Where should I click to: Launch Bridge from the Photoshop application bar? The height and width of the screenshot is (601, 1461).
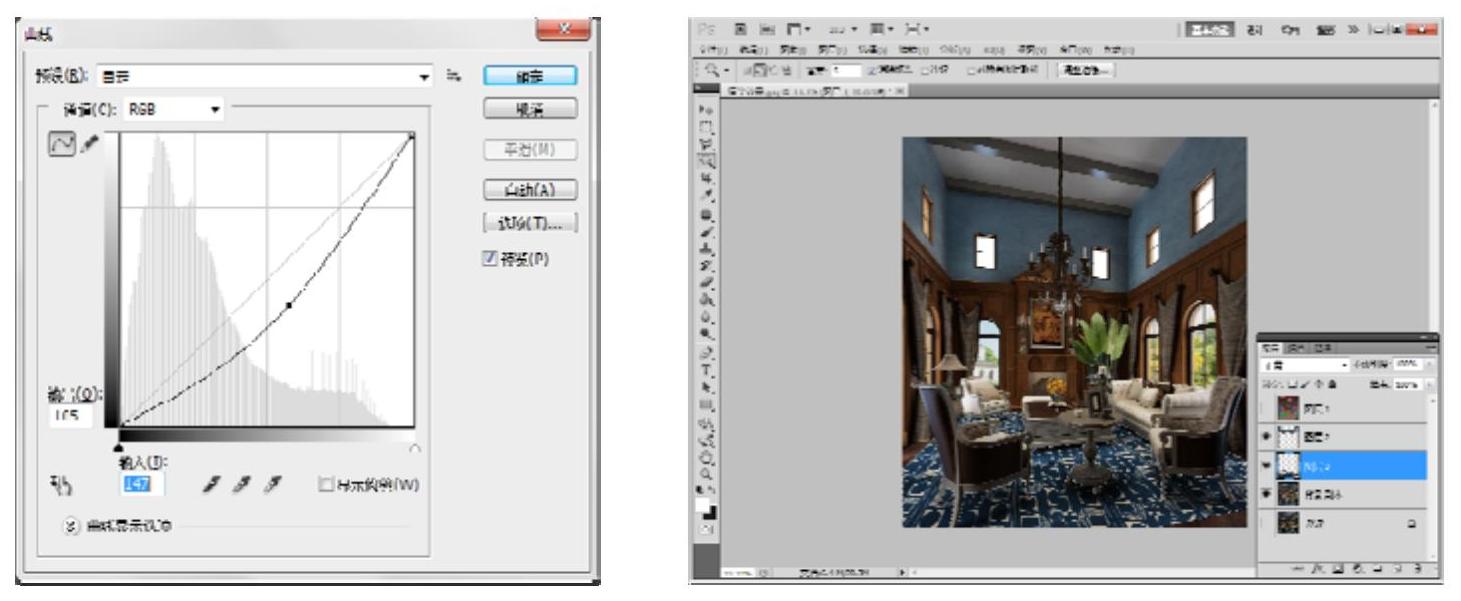[741, 29]
